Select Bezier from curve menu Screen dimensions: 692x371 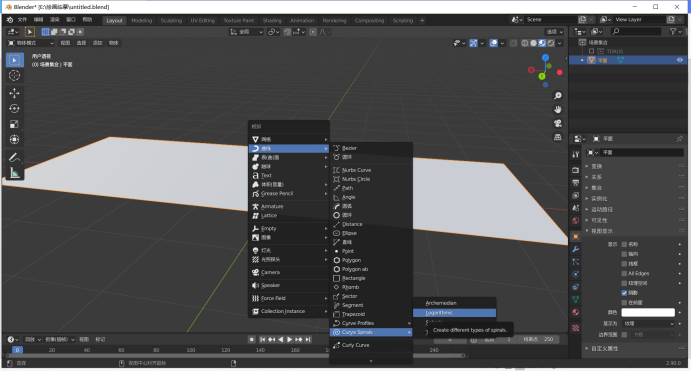[371, 148]
